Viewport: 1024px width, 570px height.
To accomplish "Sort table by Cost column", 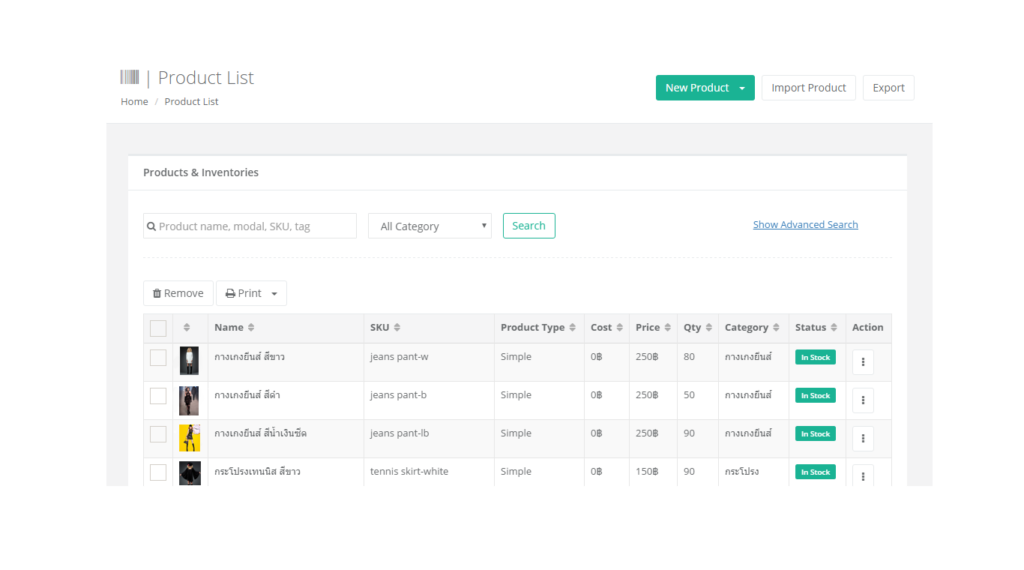I will (x=607, y=327).
